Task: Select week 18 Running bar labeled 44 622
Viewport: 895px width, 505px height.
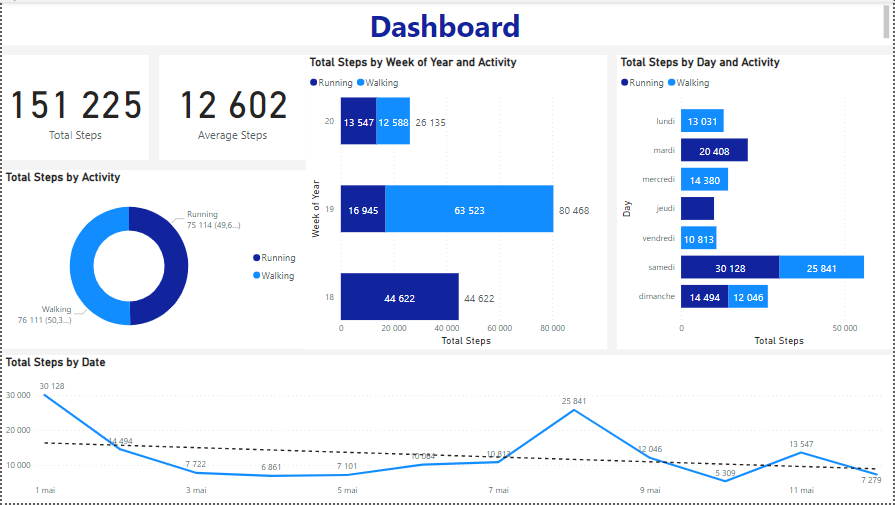Action: (x=399, y=297)
